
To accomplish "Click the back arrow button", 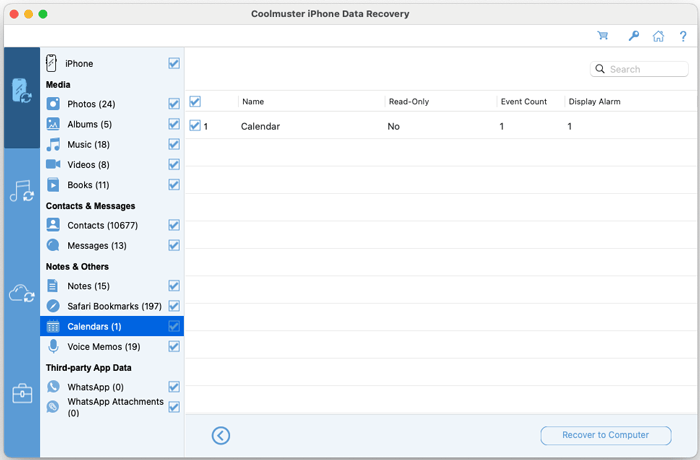I will tap(221, 435).
